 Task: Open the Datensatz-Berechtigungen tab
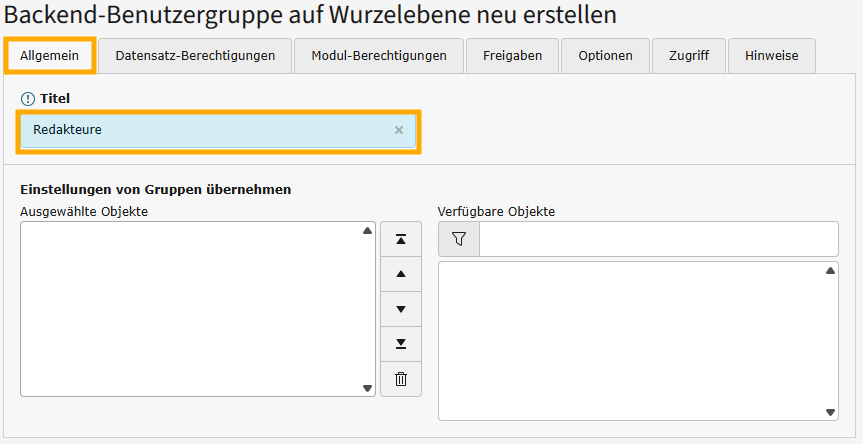(x=195, y=56)
